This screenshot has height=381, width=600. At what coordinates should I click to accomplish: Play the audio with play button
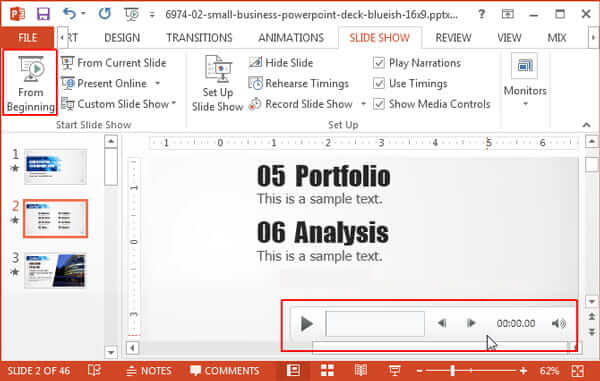pos(307,324)
